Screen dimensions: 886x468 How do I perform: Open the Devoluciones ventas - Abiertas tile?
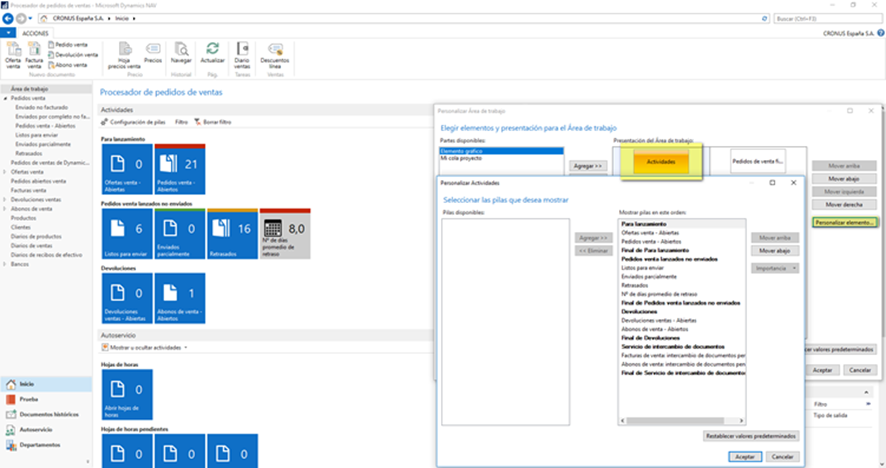click(x=127, y=298)
